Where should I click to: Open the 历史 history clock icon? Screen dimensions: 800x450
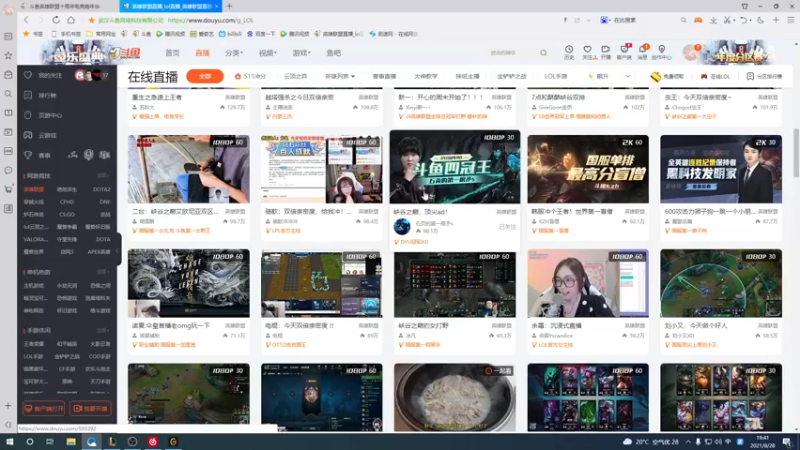tap(569, 52)
